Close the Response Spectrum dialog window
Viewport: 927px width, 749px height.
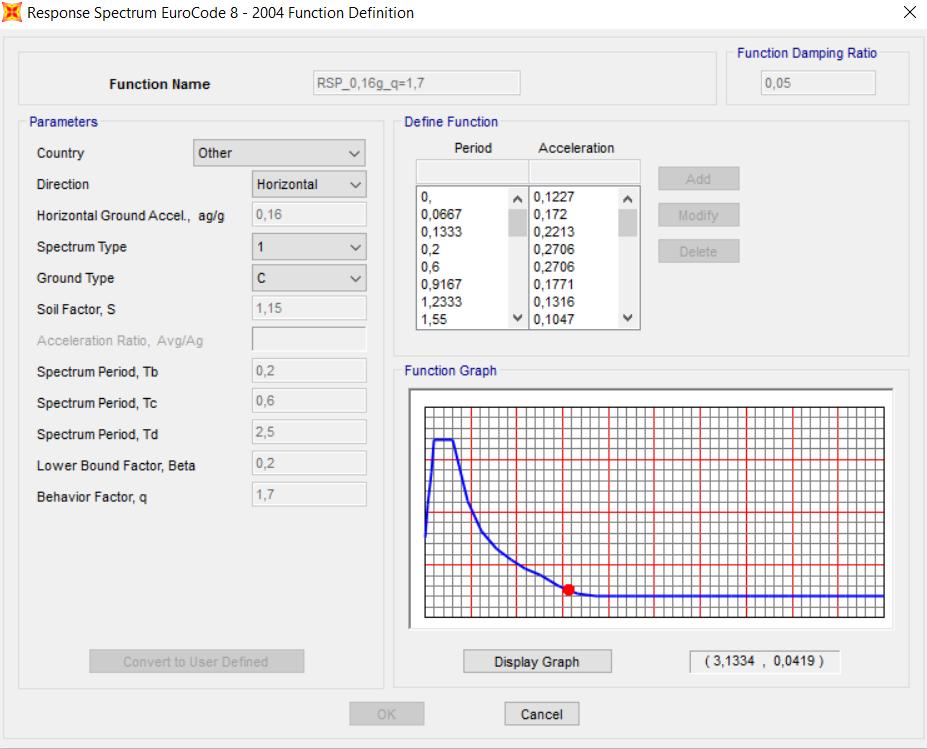(909, 12)
